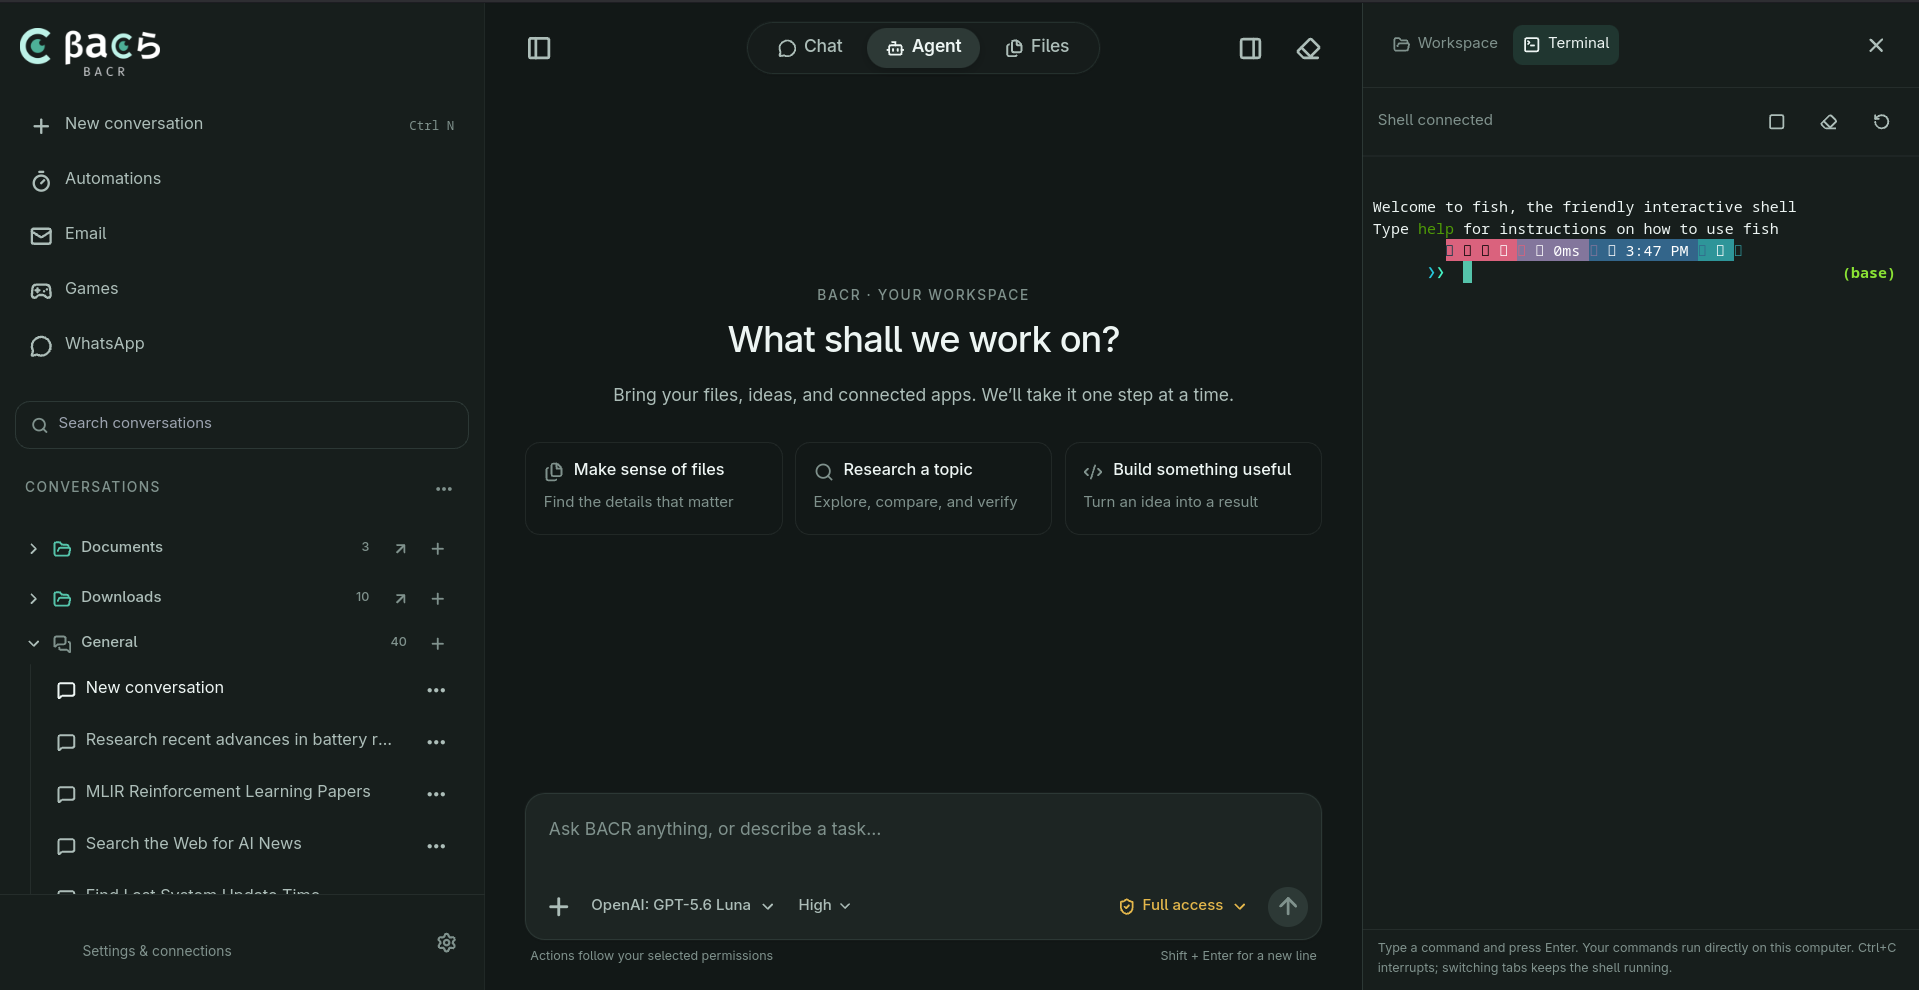Select the Terminal tab

1566,44
